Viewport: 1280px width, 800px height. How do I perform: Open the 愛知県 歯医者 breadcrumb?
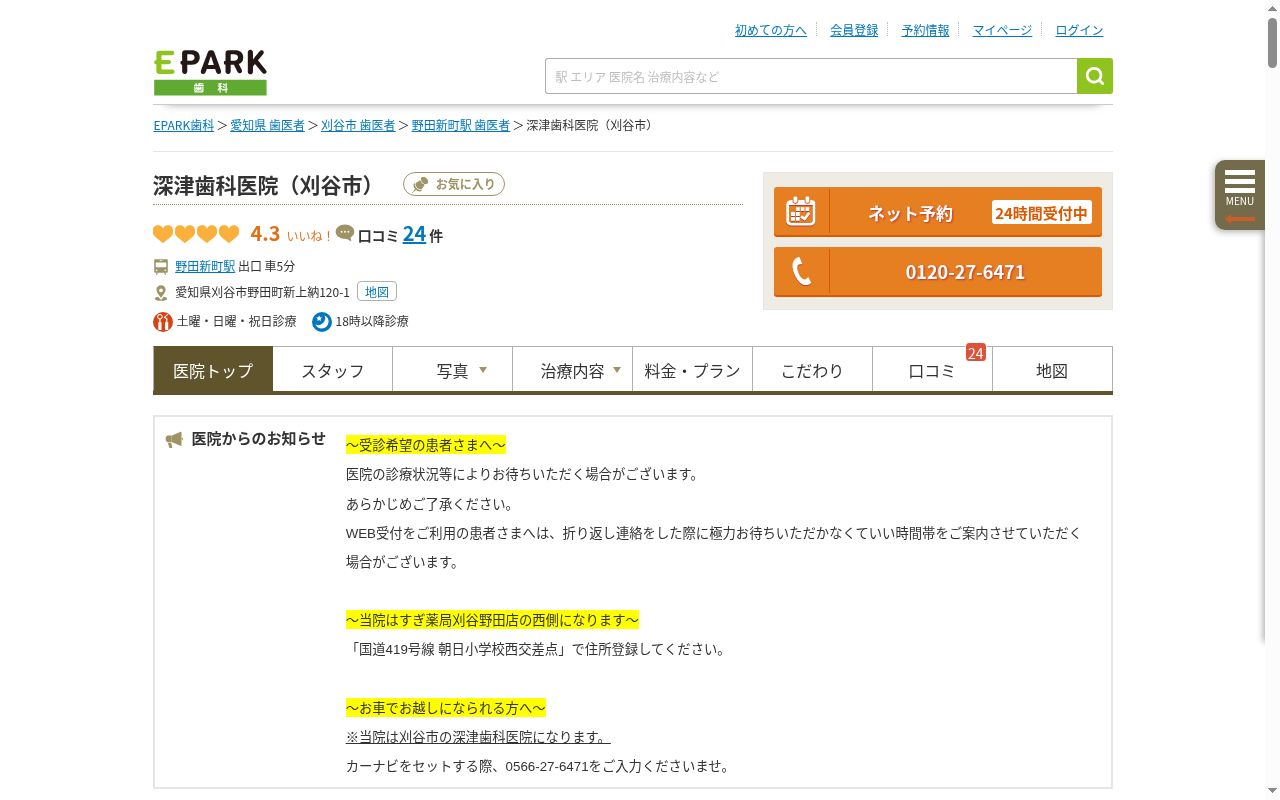coord(268,125)
